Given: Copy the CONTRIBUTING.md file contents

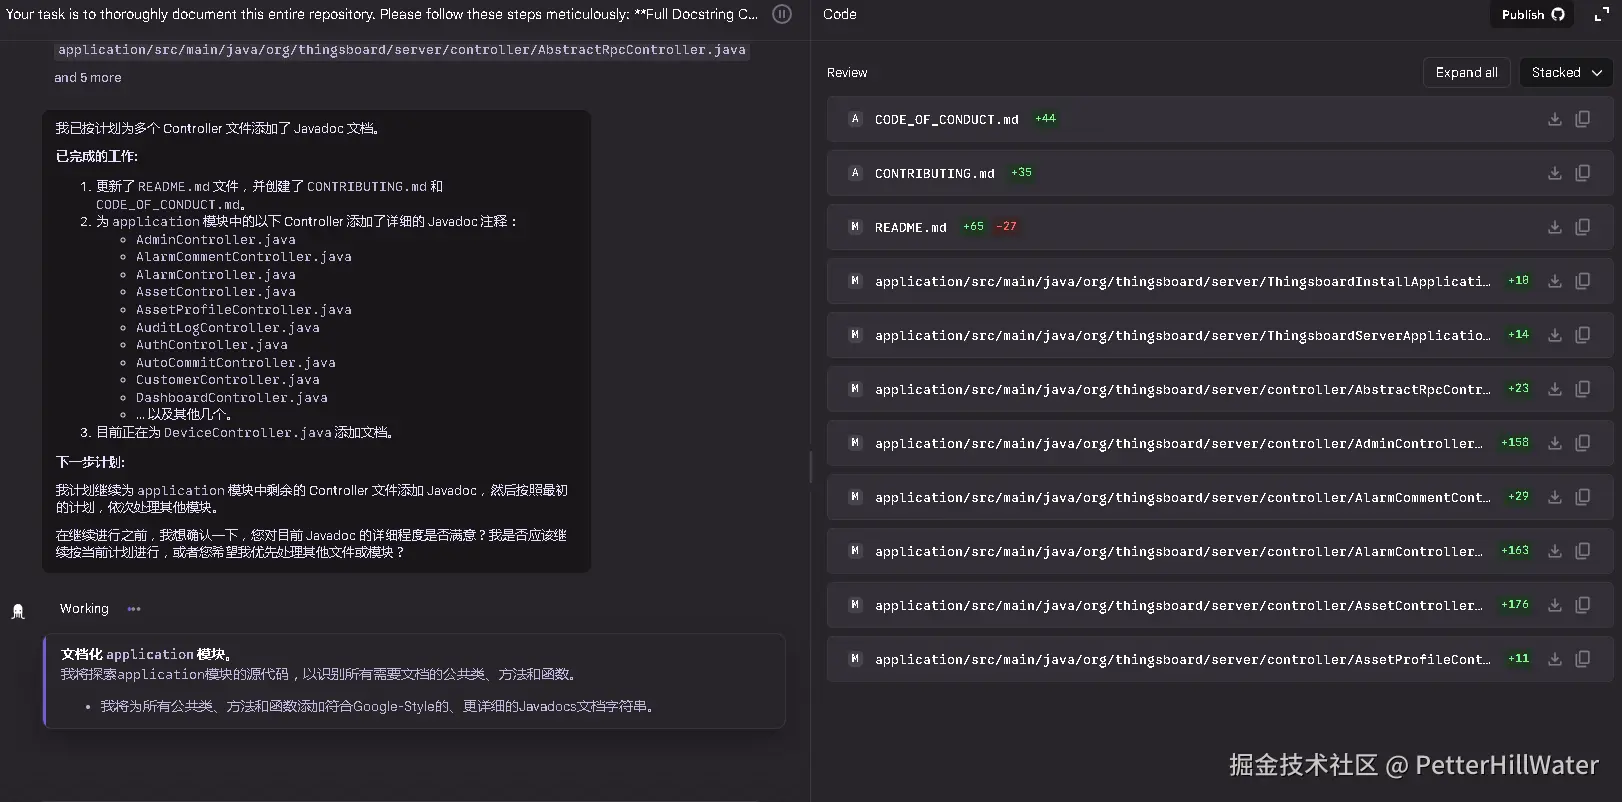Looking at the screenshot, I should pos(1582,173).
